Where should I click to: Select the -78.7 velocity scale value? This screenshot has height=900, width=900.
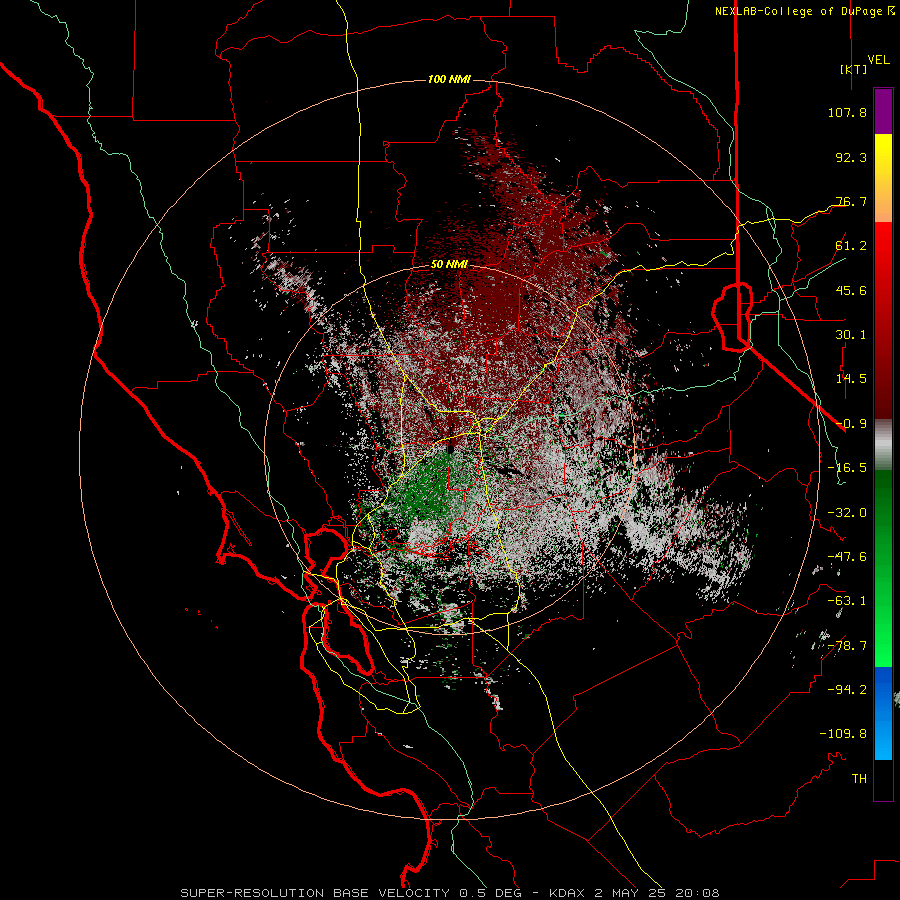point(847,646)
